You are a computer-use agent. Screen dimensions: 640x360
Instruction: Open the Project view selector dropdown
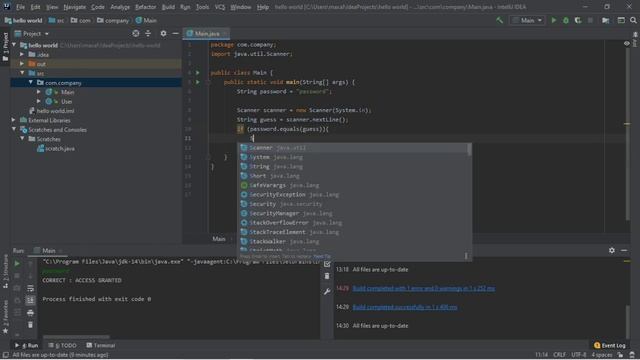tap(32, 33)
